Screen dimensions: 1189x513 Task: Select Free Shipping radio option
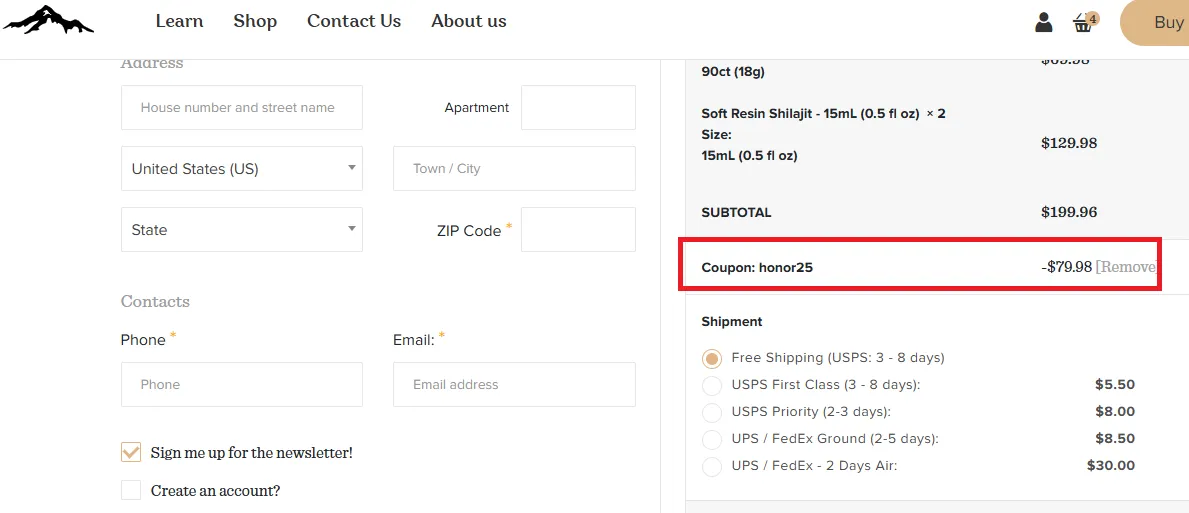click(x=711, y=358)
